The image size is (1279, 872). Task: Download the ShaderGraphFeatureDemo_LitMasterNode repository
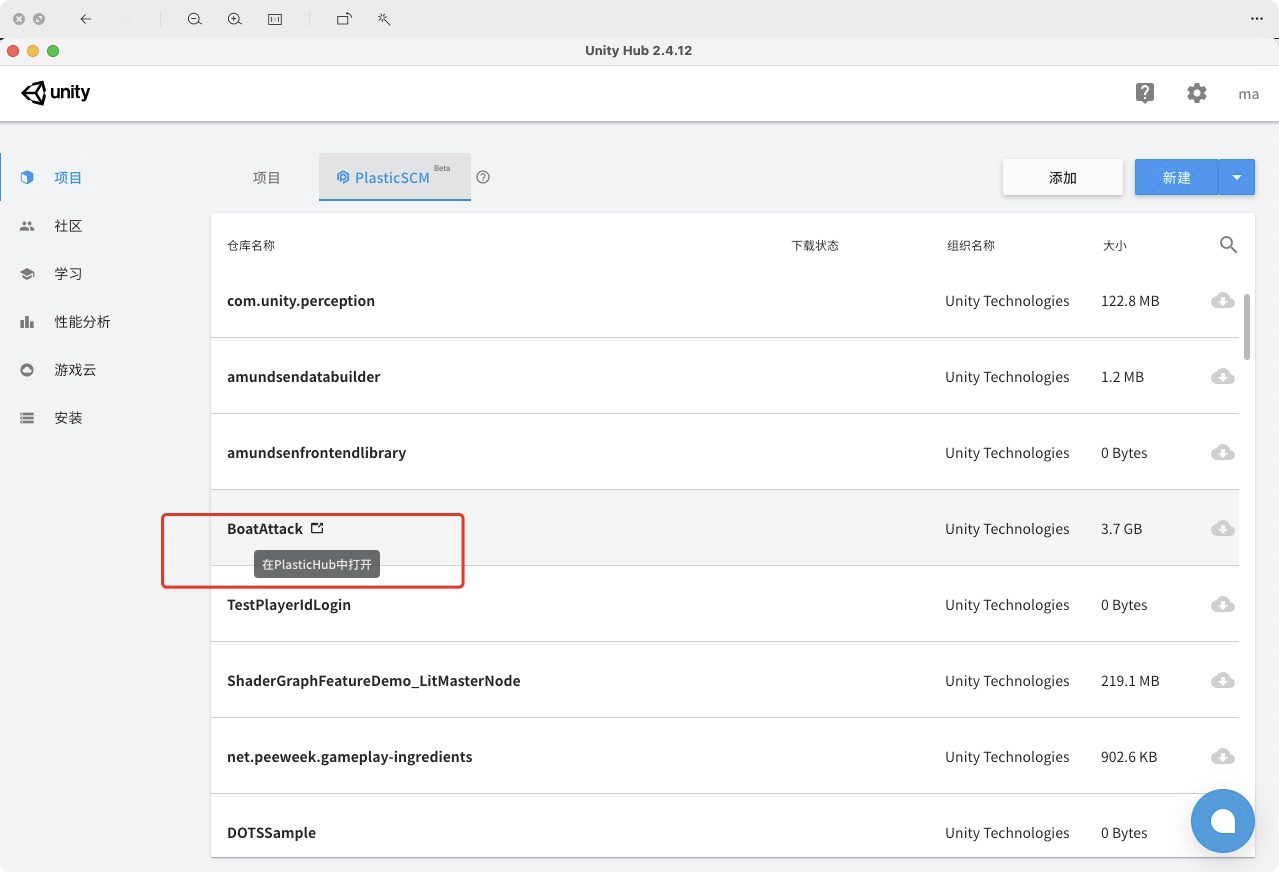[1223, 681]
